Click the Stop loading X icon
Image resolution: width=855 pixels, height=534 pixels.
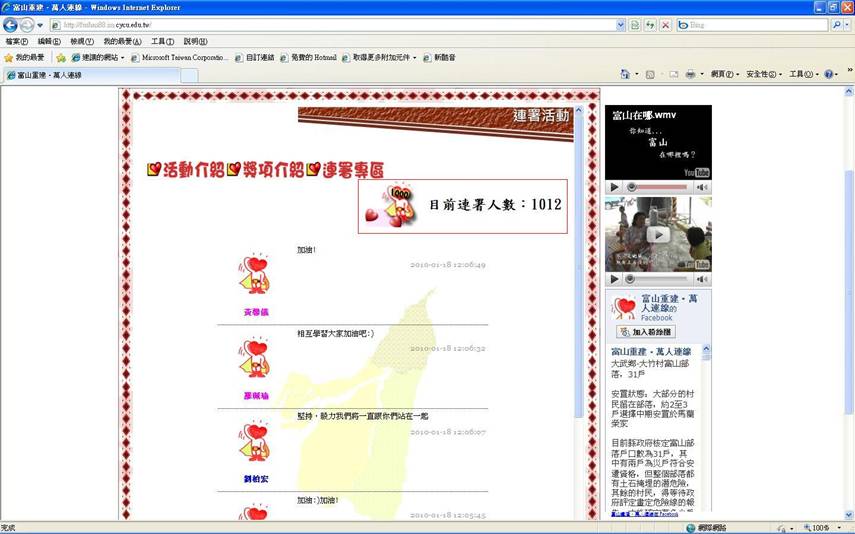point(665,25)
